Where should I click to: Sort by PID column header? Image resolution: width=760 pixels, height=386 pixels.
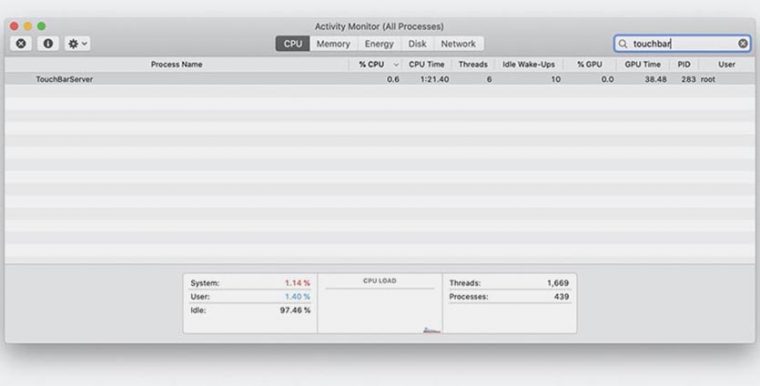click(684, 64)
